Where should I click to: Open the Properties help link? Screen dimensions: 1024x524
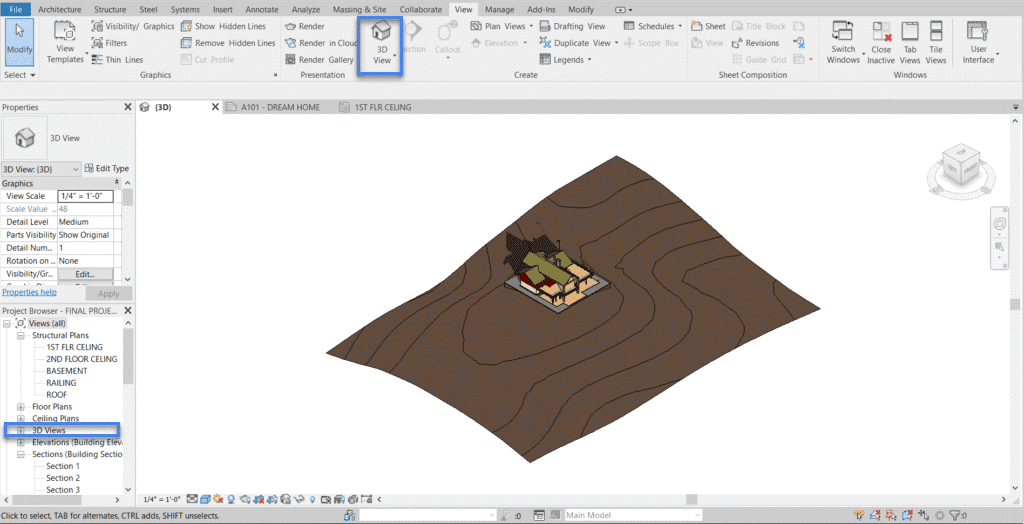click(x=29, y=292)
